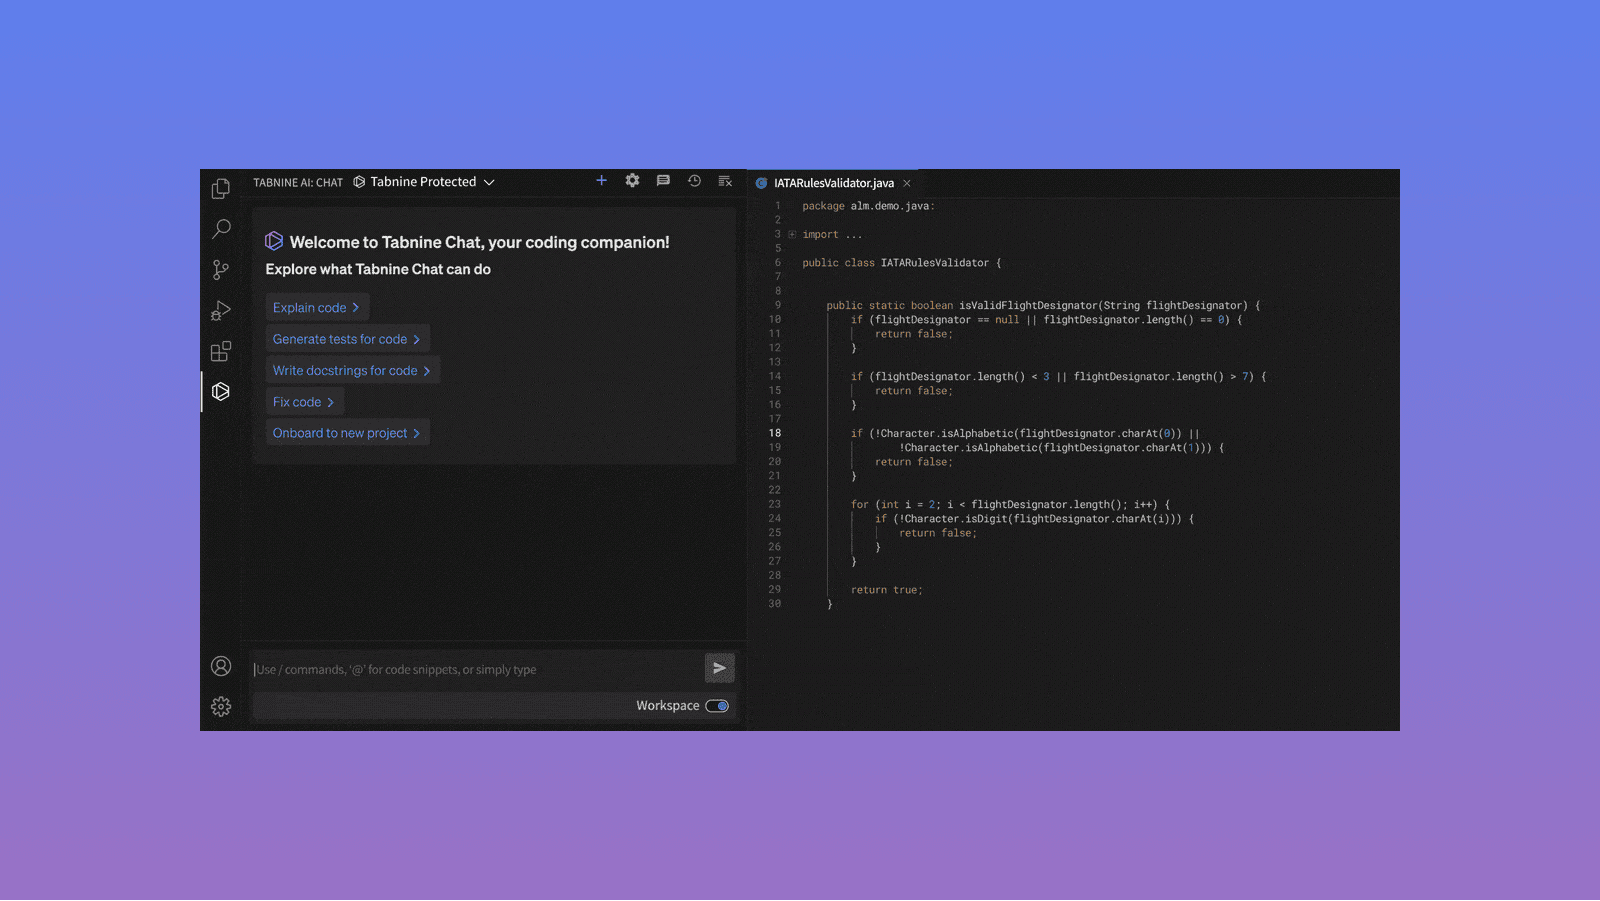Expand the folded import block
Screen dimensions: 1600x901
click(792, 235)
